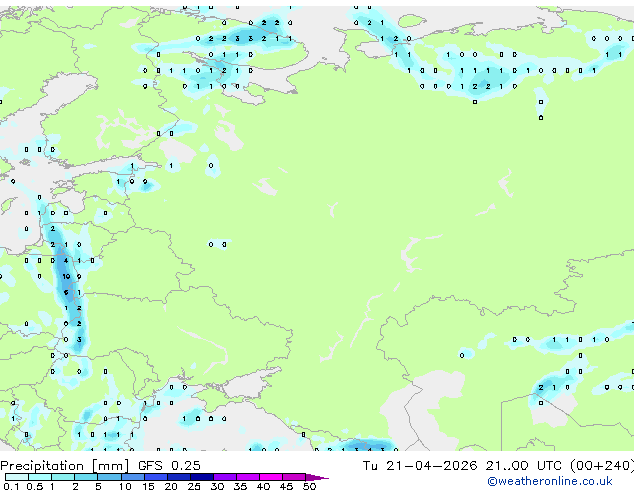Click the legend swatch between 5 and 10
Viewport: 634px width, 490px height.
109,477
